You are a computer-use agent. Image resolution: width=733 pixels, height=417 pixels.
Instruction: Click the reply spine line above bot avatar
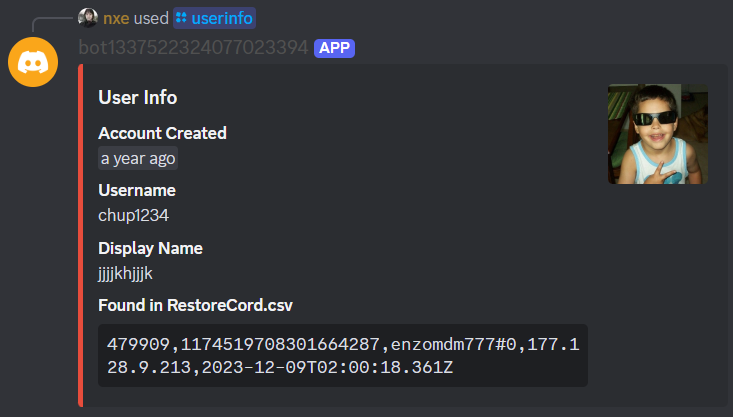click(50, 20)
